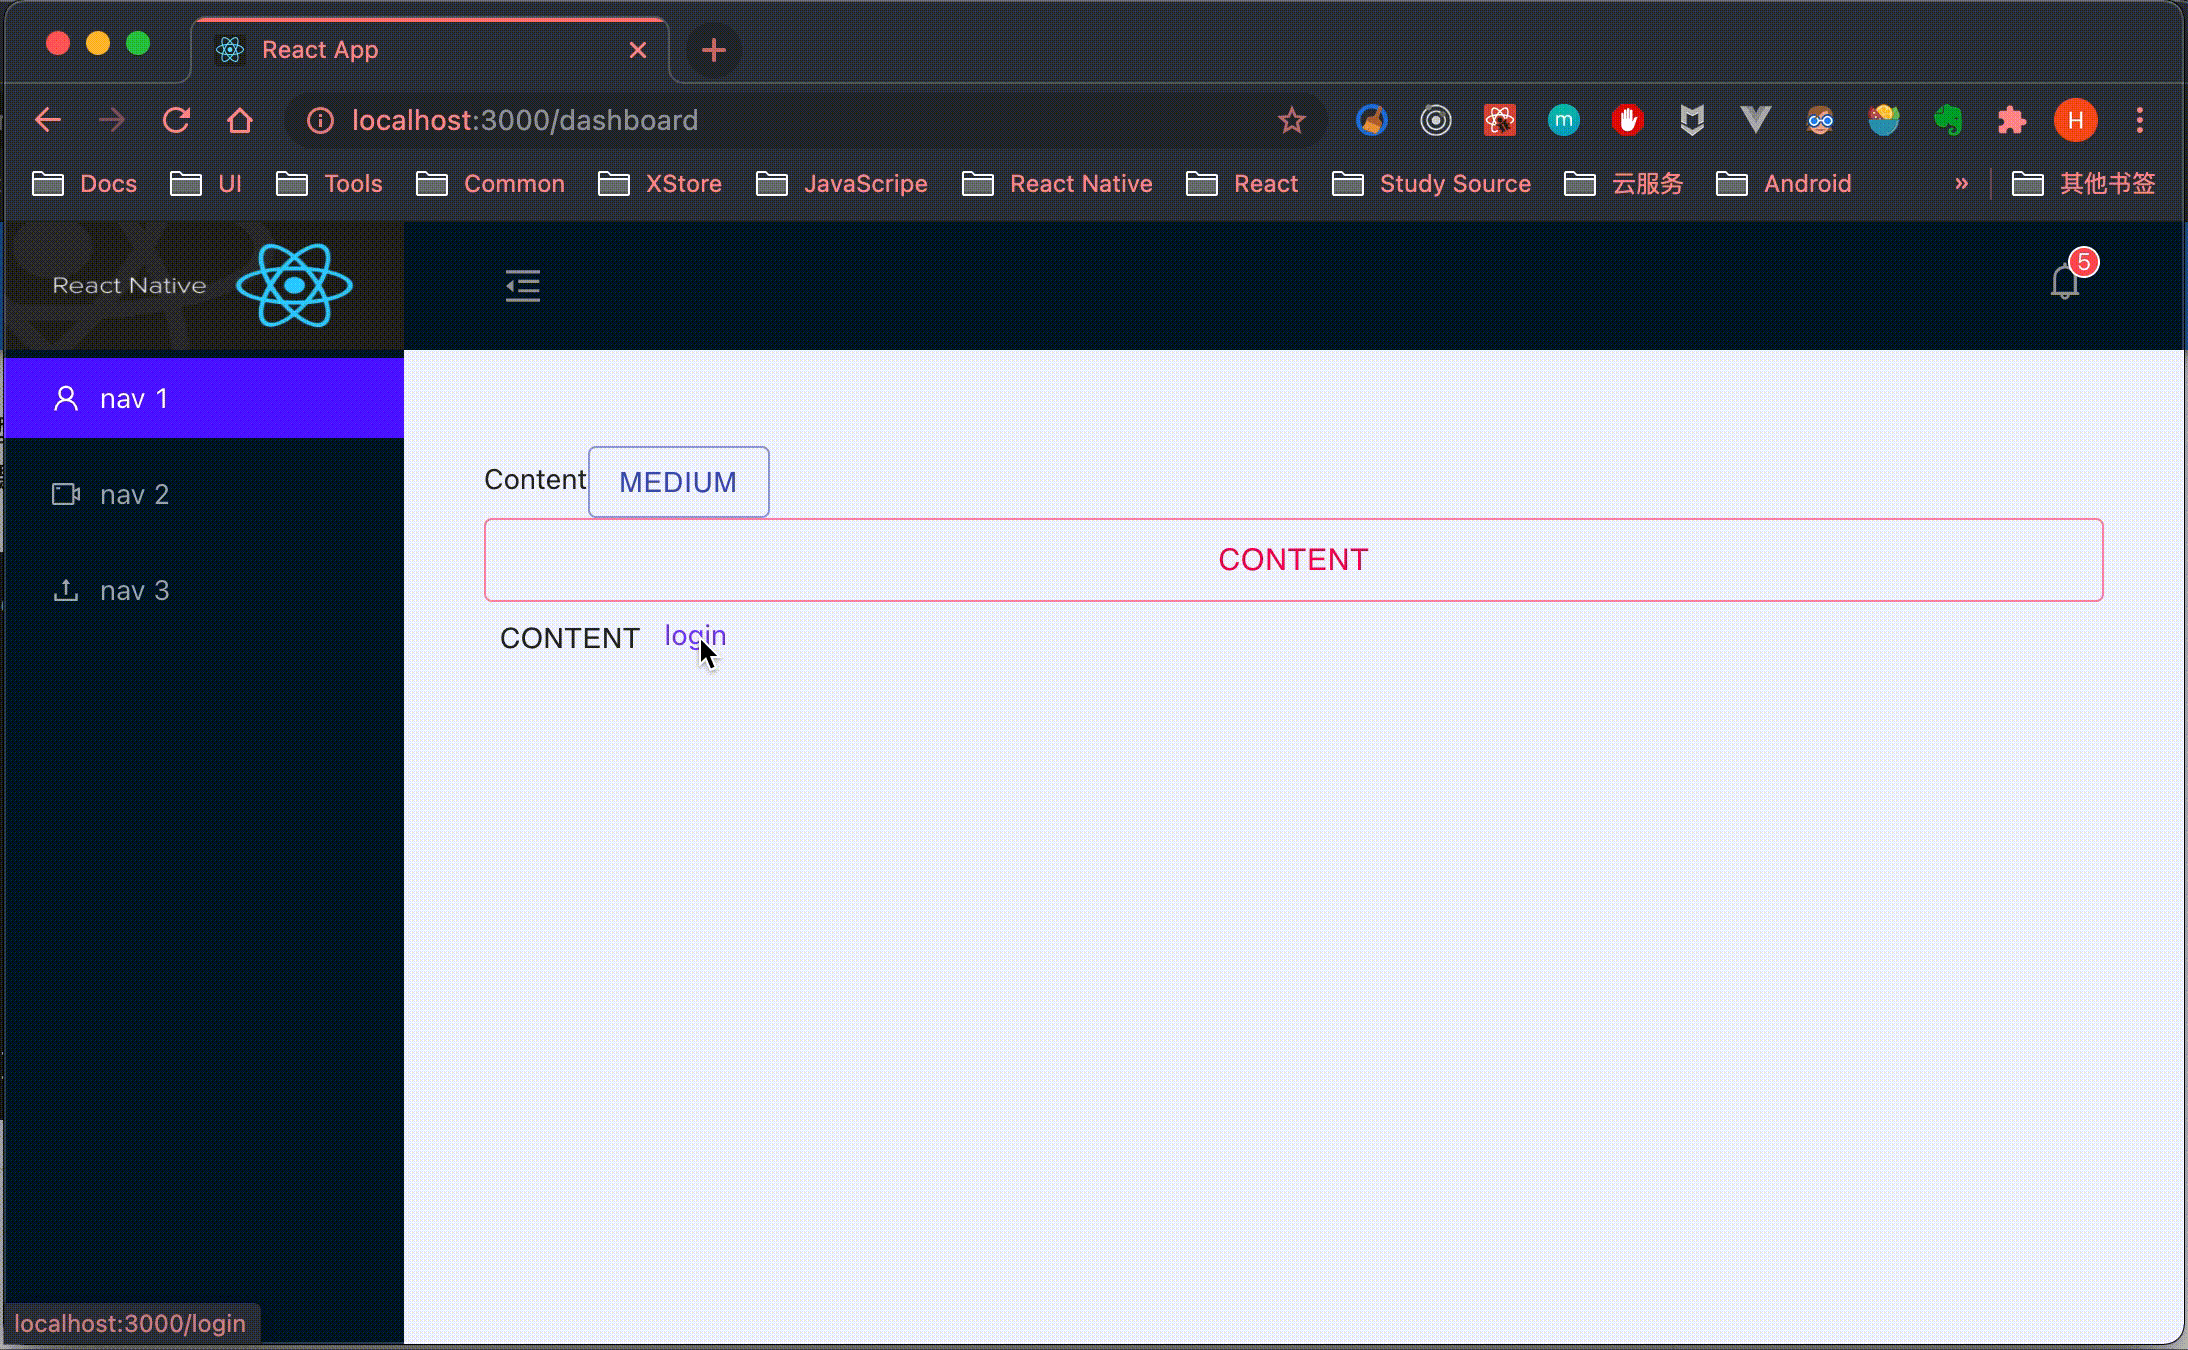Screen dimensions: 2188x1350
Task: Toggle the sidebar collapse icon
Action: [524, 286]
